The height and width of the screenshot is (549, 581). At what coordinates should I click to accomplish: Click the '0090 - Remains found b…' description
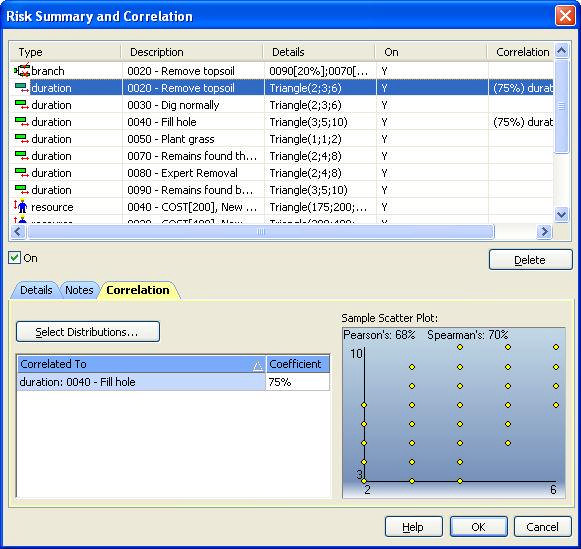(x=190, y=190)
